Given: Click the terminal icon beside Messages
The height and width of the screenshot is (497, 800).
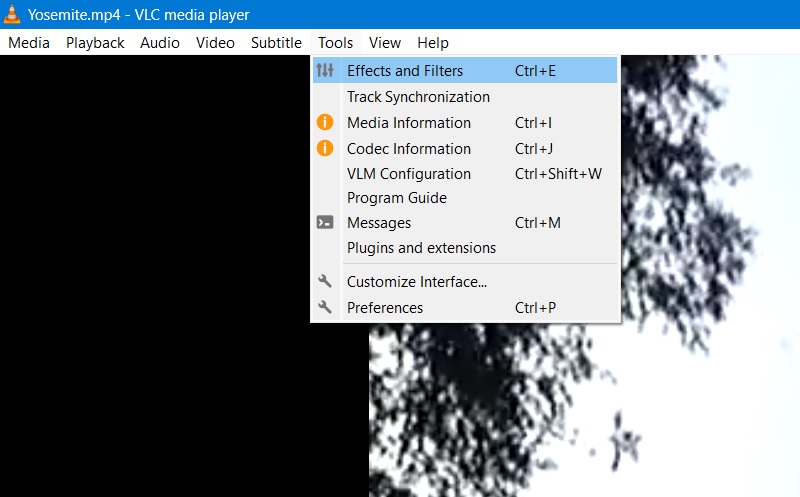Looking at the screenshot, I should 325,222.
